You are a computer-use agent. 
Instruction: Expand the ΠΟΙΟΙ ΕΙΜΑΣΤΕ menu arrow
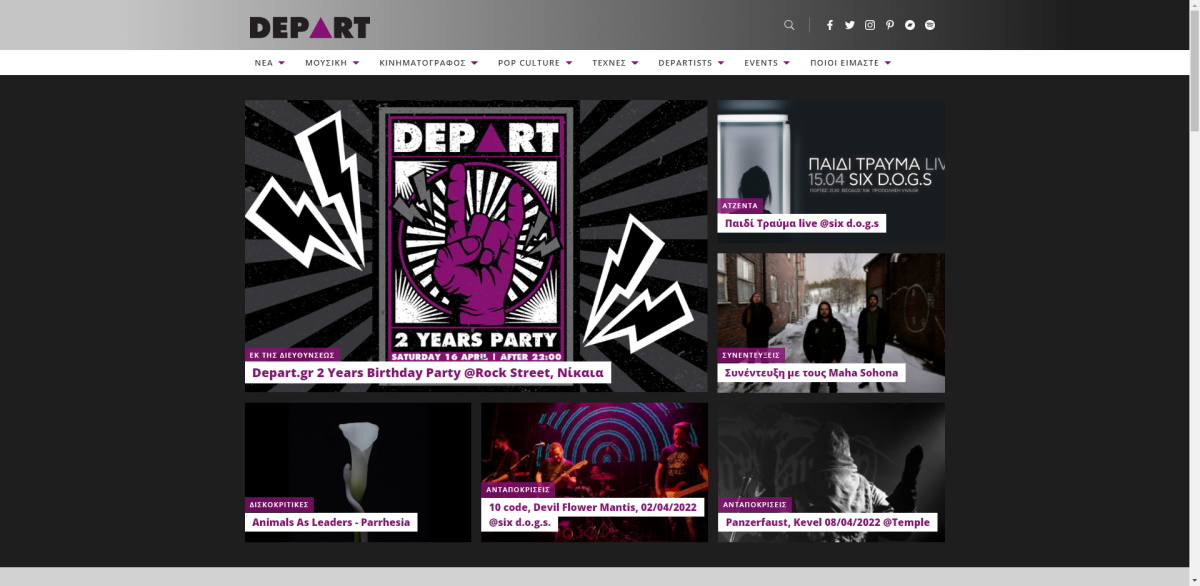click(x=888, y=63)
